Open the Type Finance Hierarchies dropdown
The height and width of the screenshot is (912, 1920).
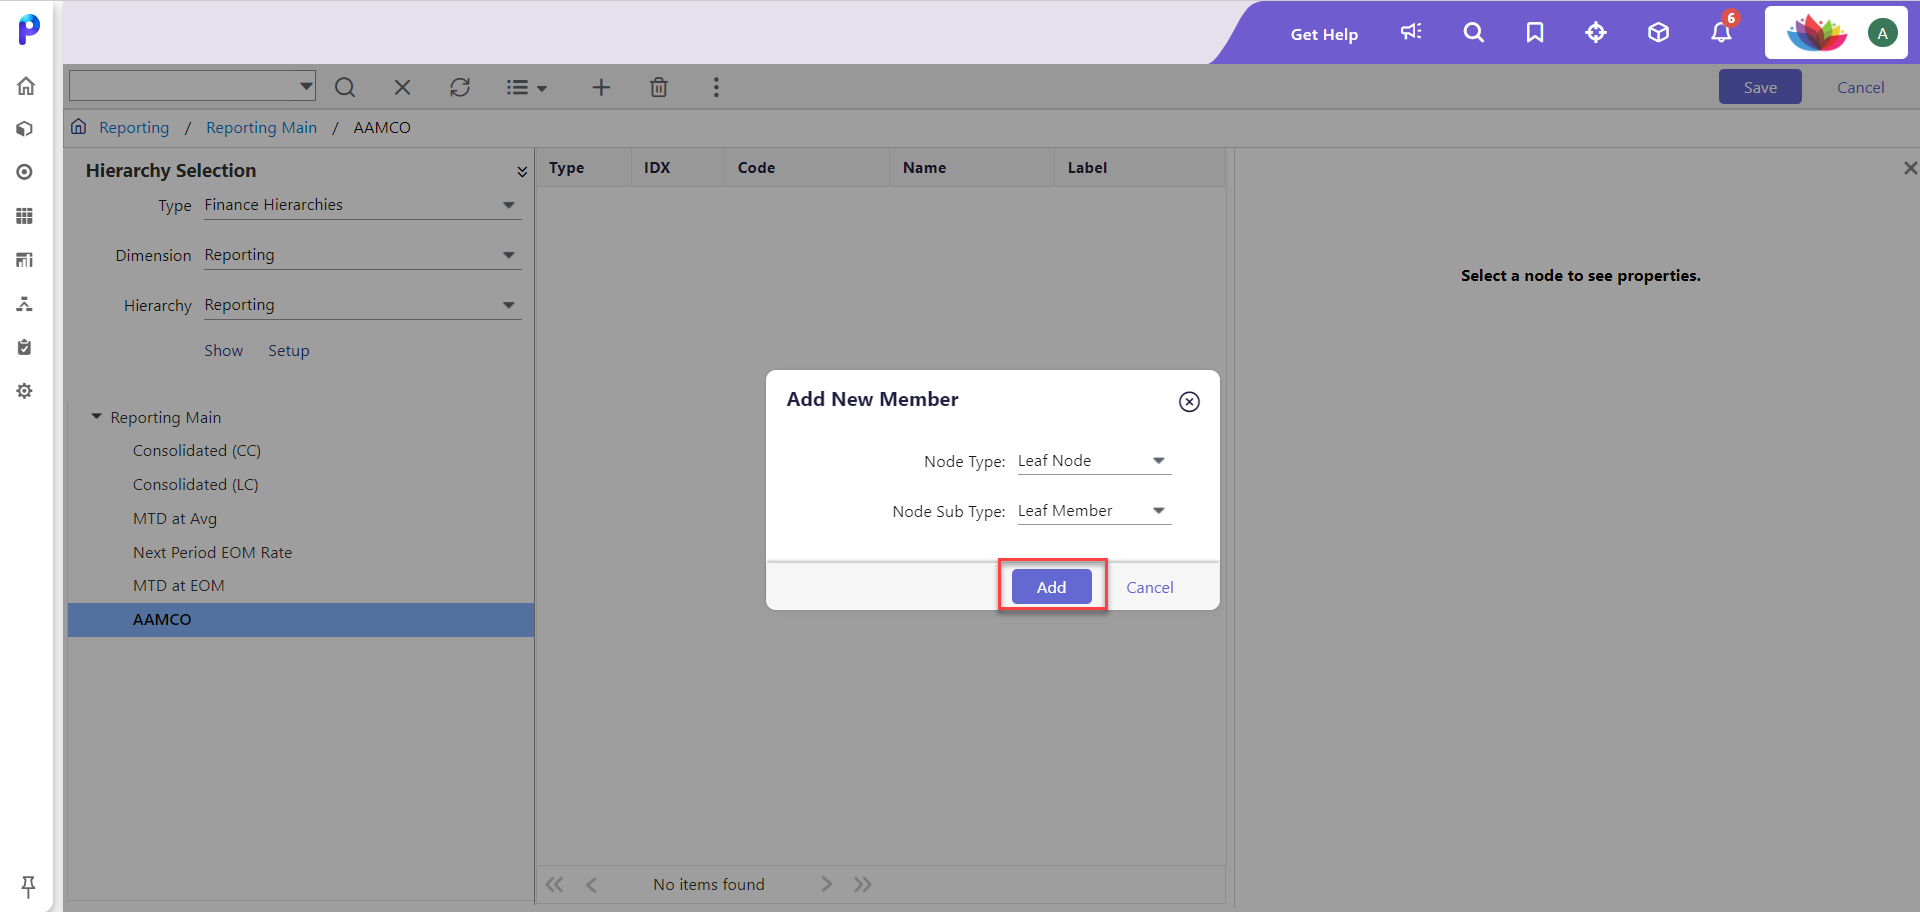click(x=362, y=205)
